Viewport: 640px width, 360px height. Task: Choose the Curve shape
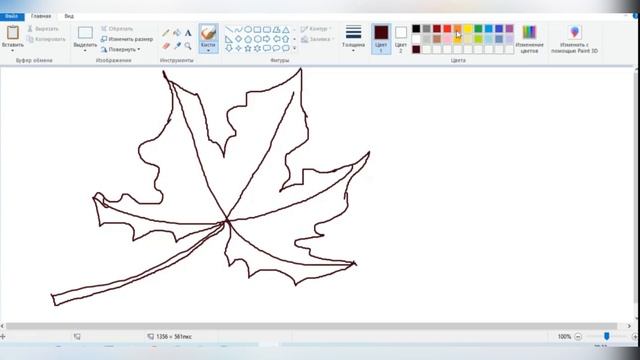[238, 29]
